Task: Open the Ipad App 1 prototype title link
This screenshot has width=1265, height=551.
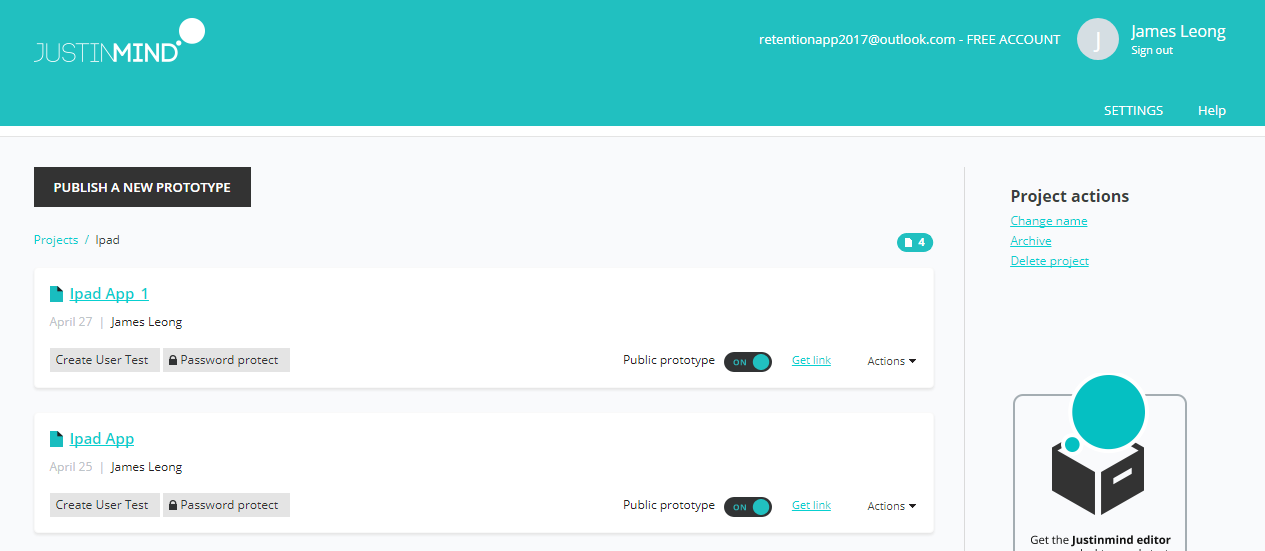Action: point(109,294)
